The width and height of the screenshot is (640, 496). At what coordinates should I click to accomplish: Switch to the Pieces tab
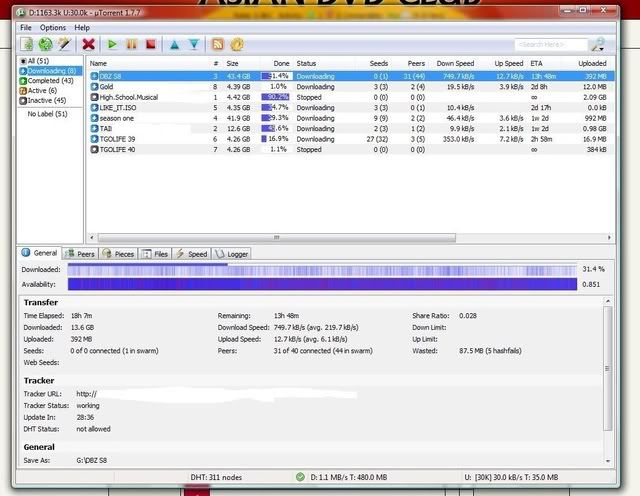[118, 254]
